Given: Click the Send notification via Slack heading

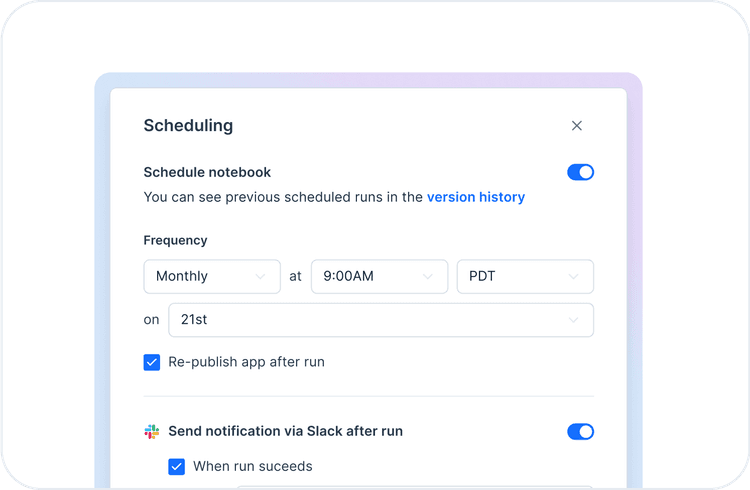Looking at the screenshot, I should tap(285, 432).
